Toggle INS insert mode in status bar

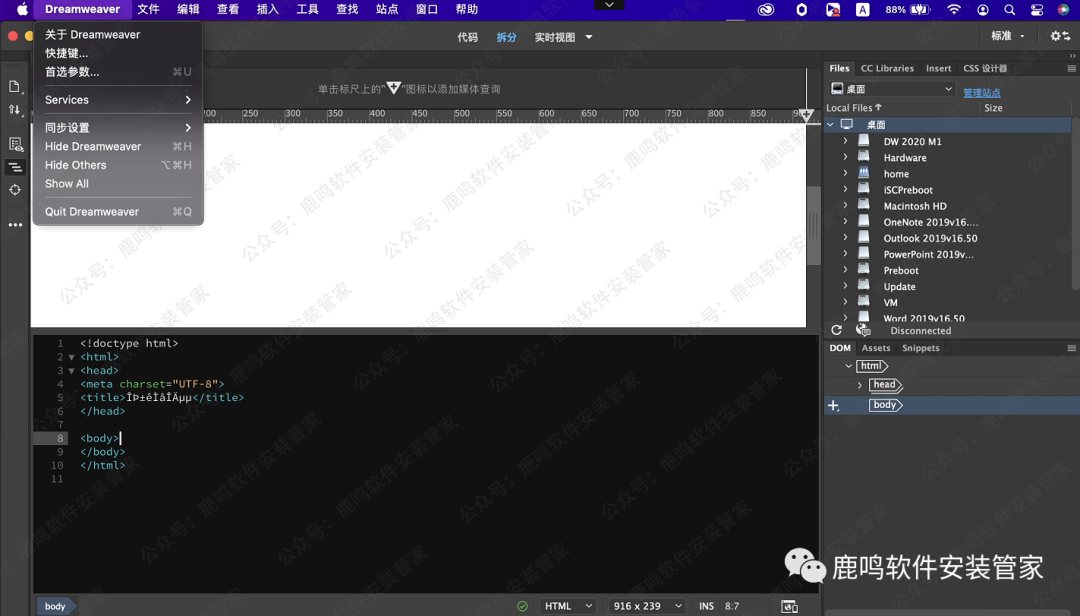click(x=706, y=606)
